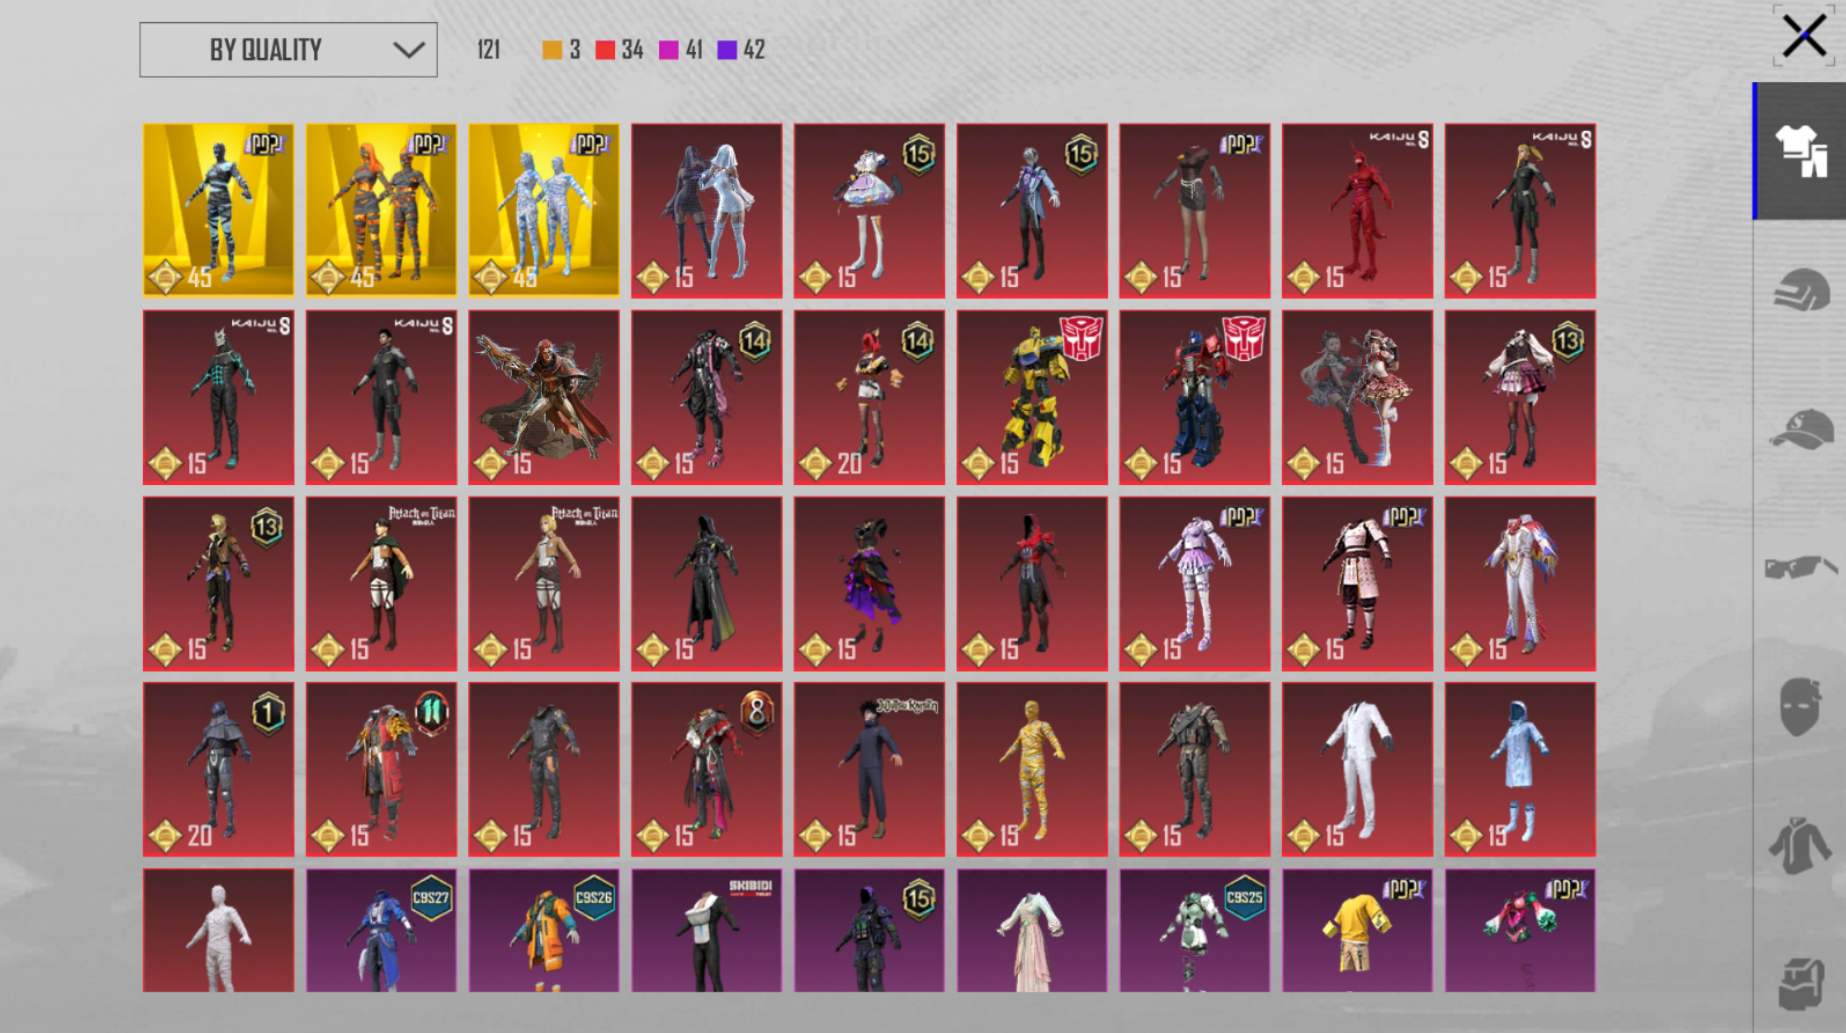The height and width of the screenshot is (1033, 1846).
Task: Pick the light blue hooded coat
Action: pyautogui.click(x=1520, y=770)
